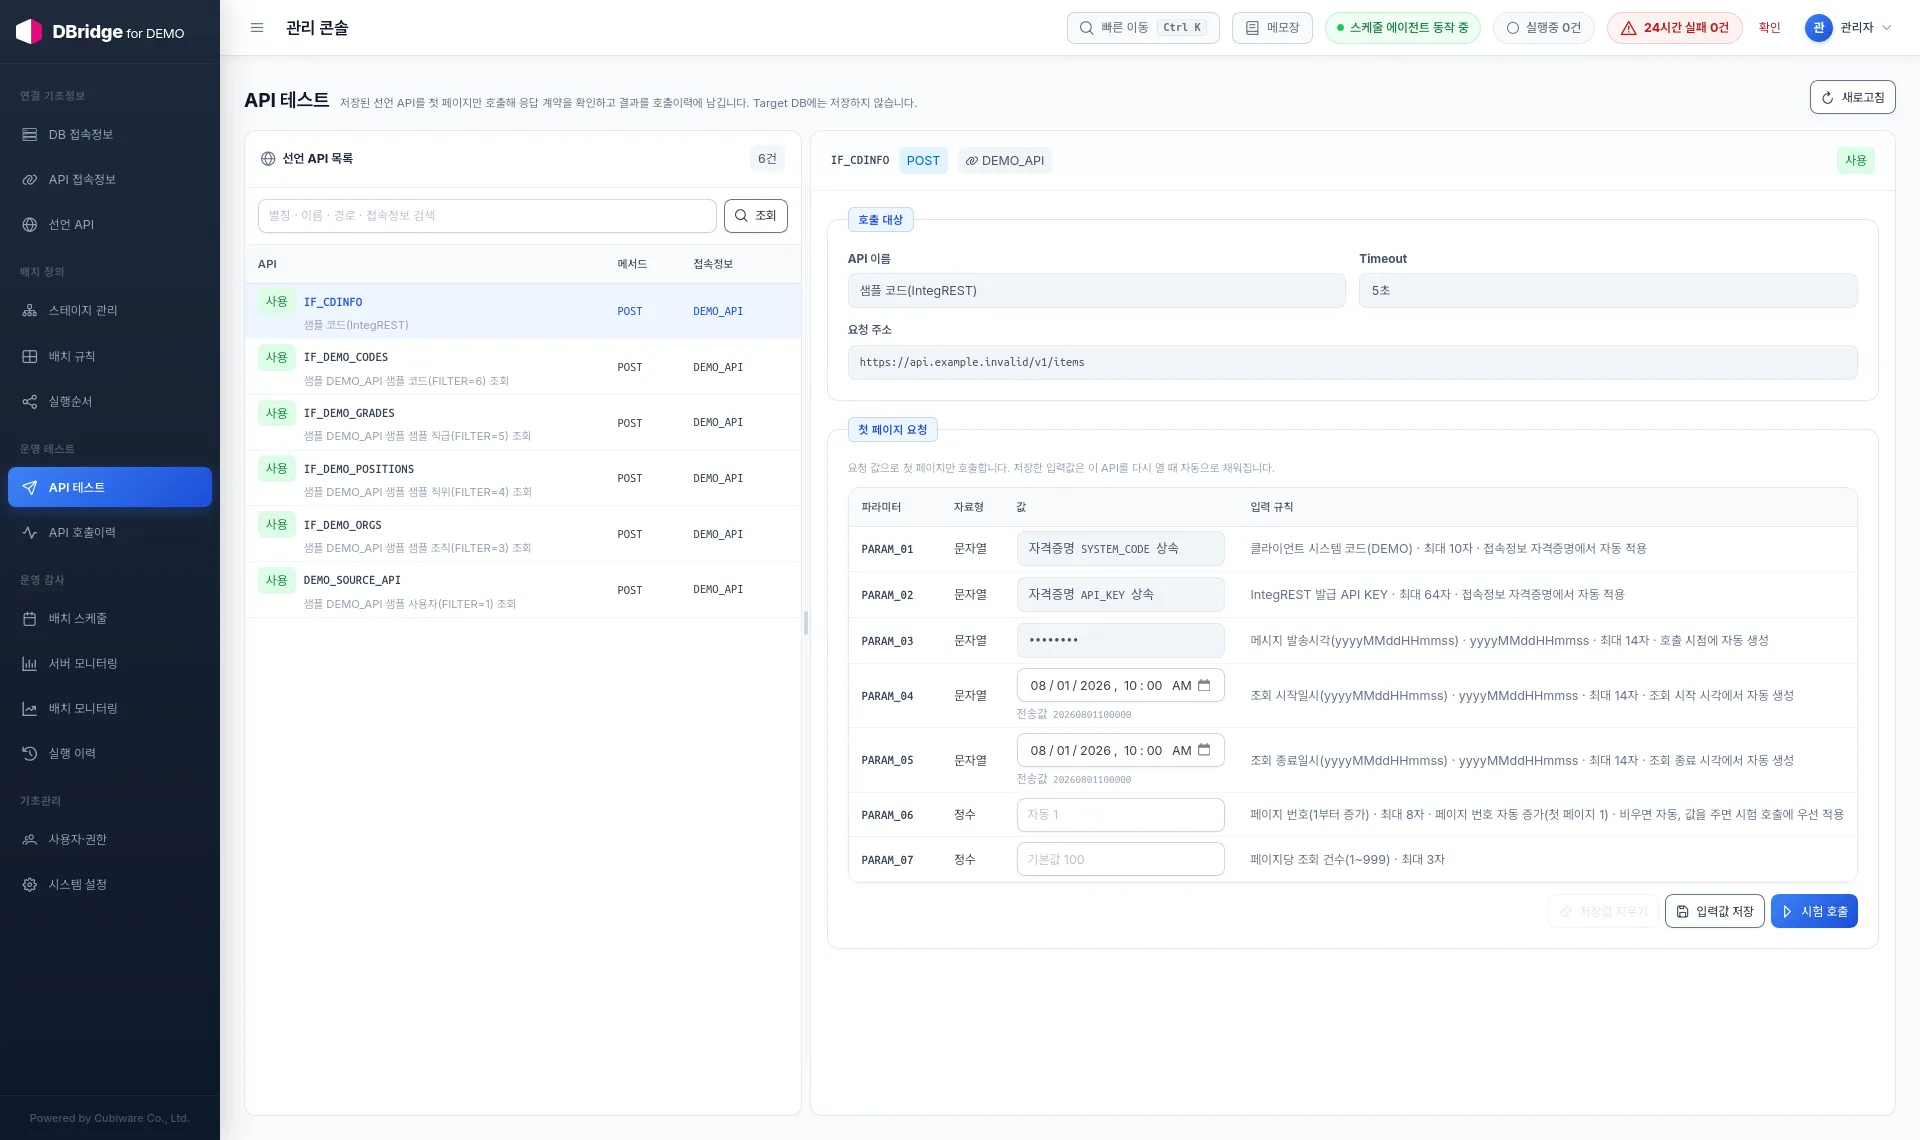Click the API 호출이력 pulse icon

30,532
